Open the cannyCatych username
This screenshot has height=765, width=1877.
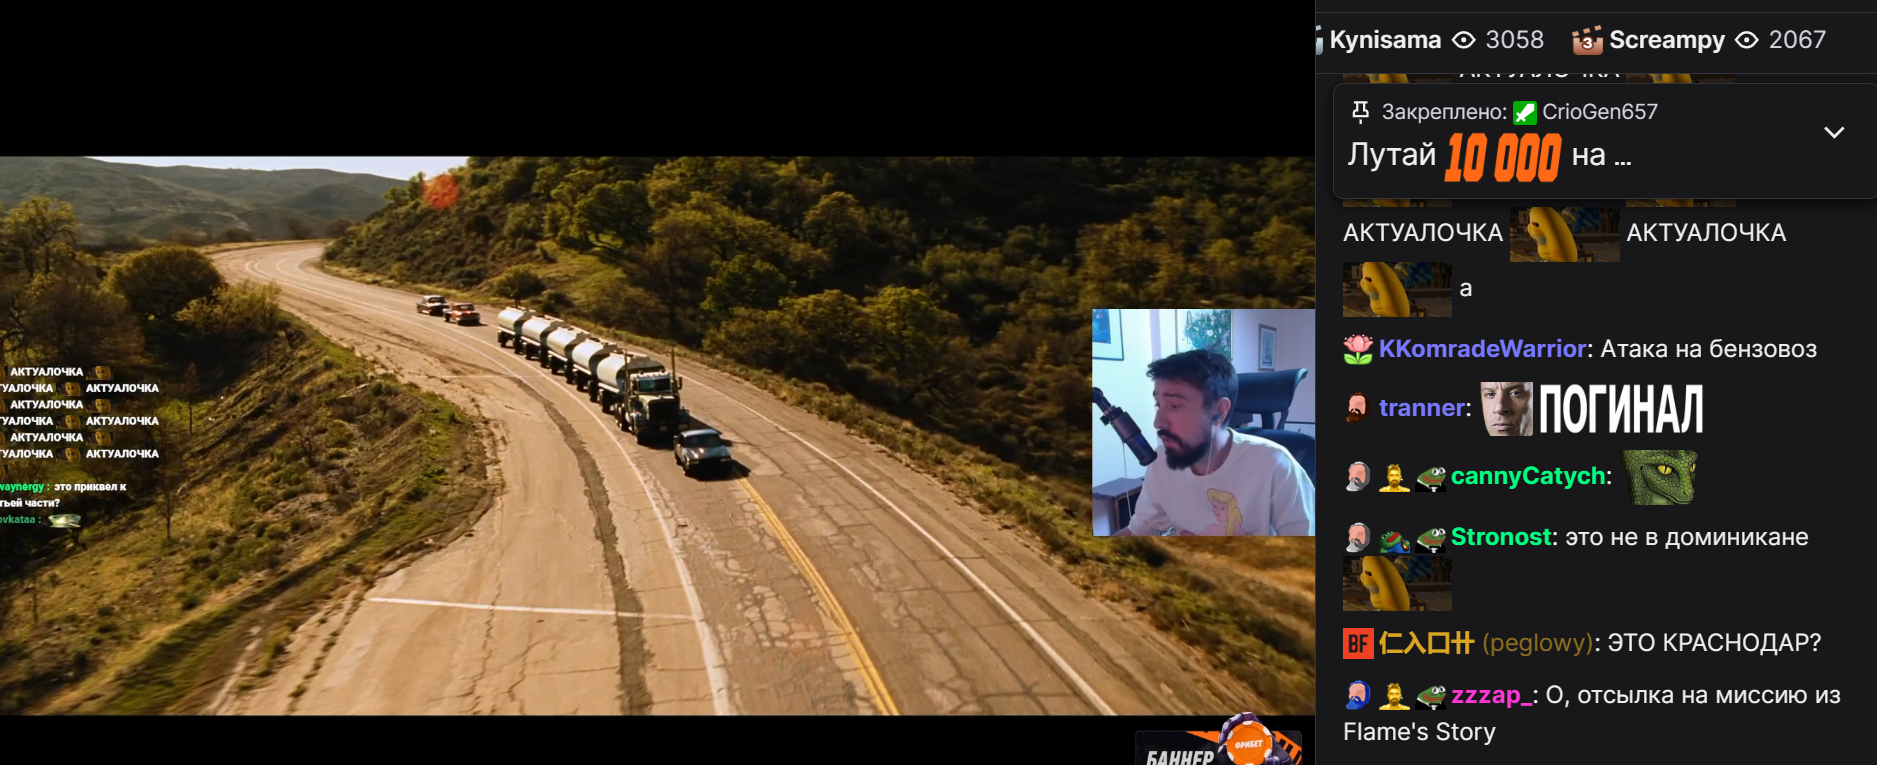point(1529,476)
